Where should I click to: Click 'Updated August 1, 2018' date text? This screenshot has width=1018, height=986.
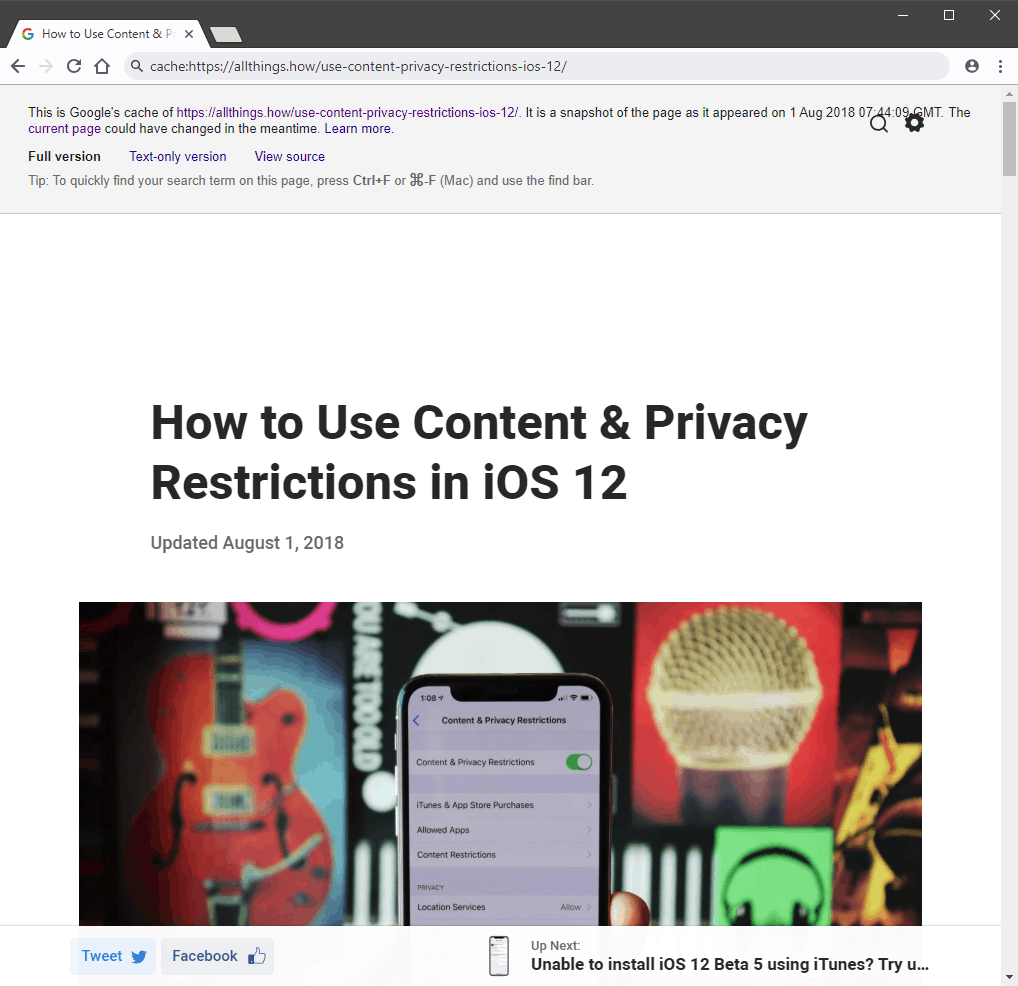[x=247, y=543]
